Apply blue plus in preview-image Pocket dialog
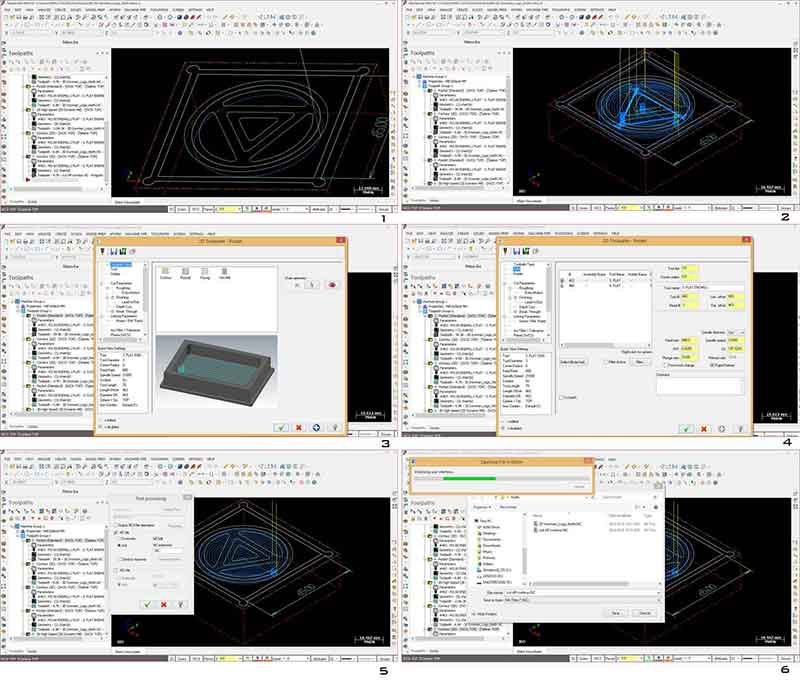 (316, 427)
